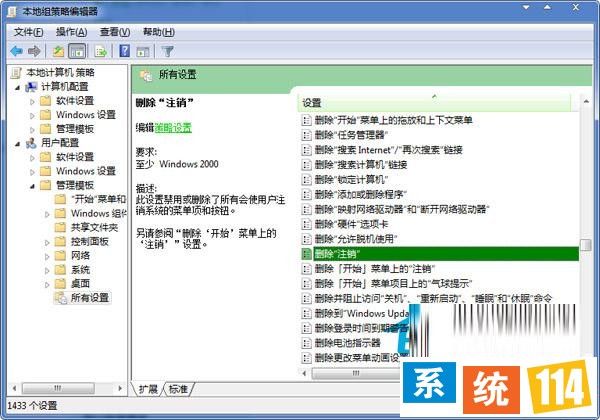This screenshot has height=420, width=600.
Task: Select 删除"搜索 Internet"/"再次搜索"链接 setting
Action: pos(389,150)
